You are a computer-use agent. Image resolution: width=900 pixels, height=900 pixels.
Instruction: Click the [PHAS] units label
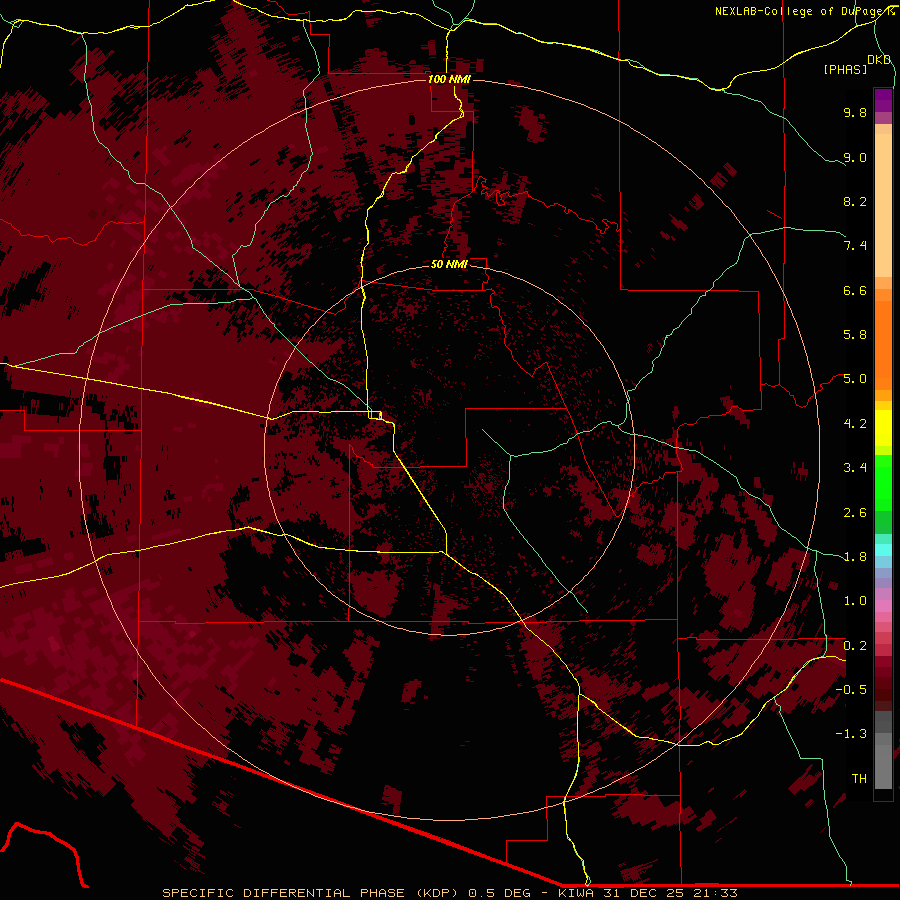(x=845, y=70)
